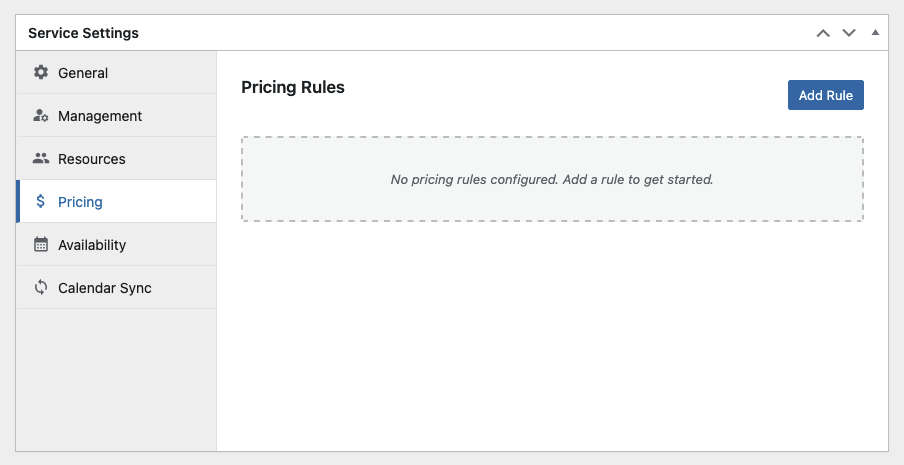Open the Calendar Sync tab label

105,288
